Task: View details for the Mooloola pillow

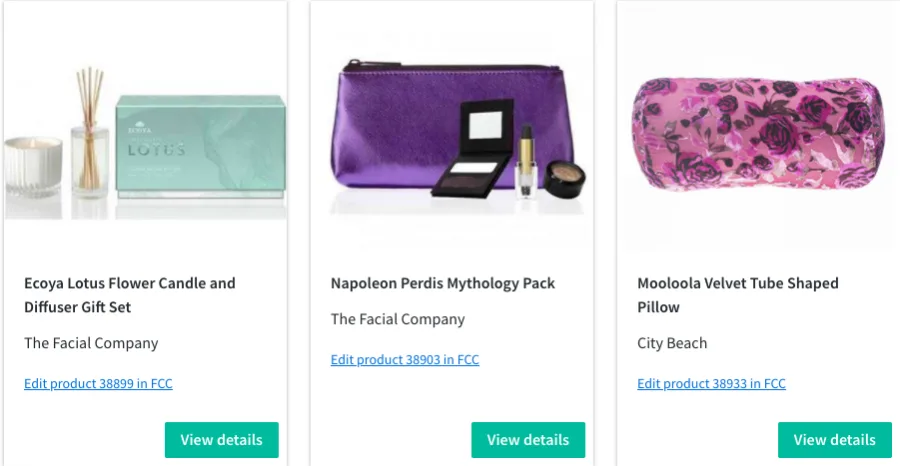Action: pos(834,440)
